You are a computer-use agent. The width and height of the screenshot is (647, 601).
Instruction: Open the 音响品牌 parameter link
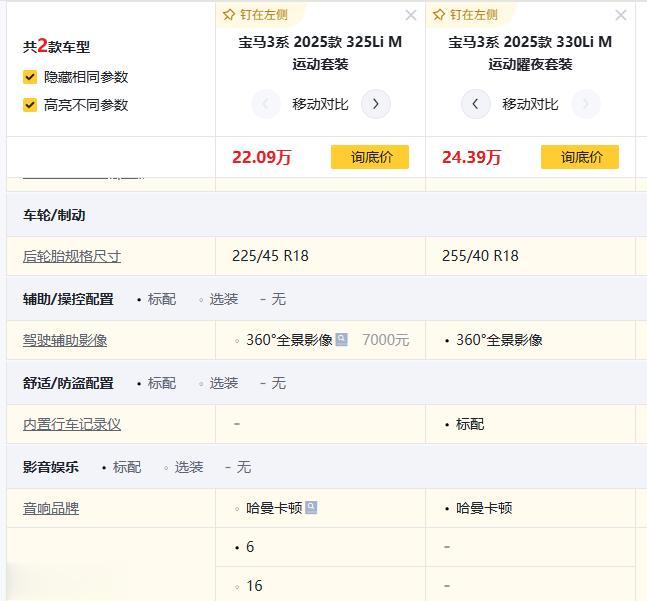pyautogui.click(x=51, y=508)
